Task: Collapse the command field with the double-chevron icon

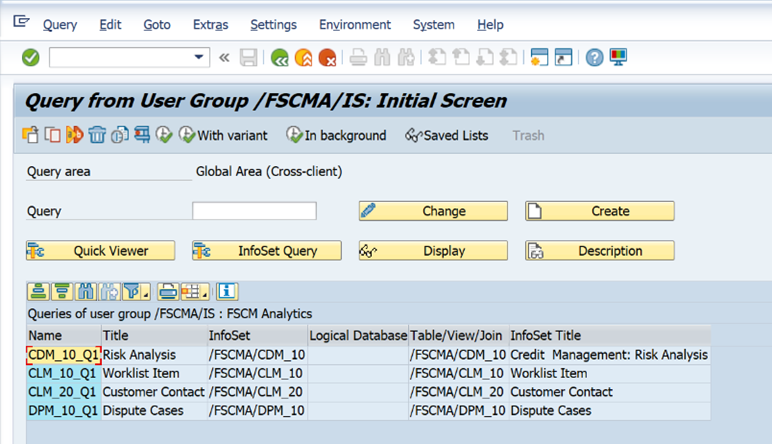Action: tap(224, 58)
